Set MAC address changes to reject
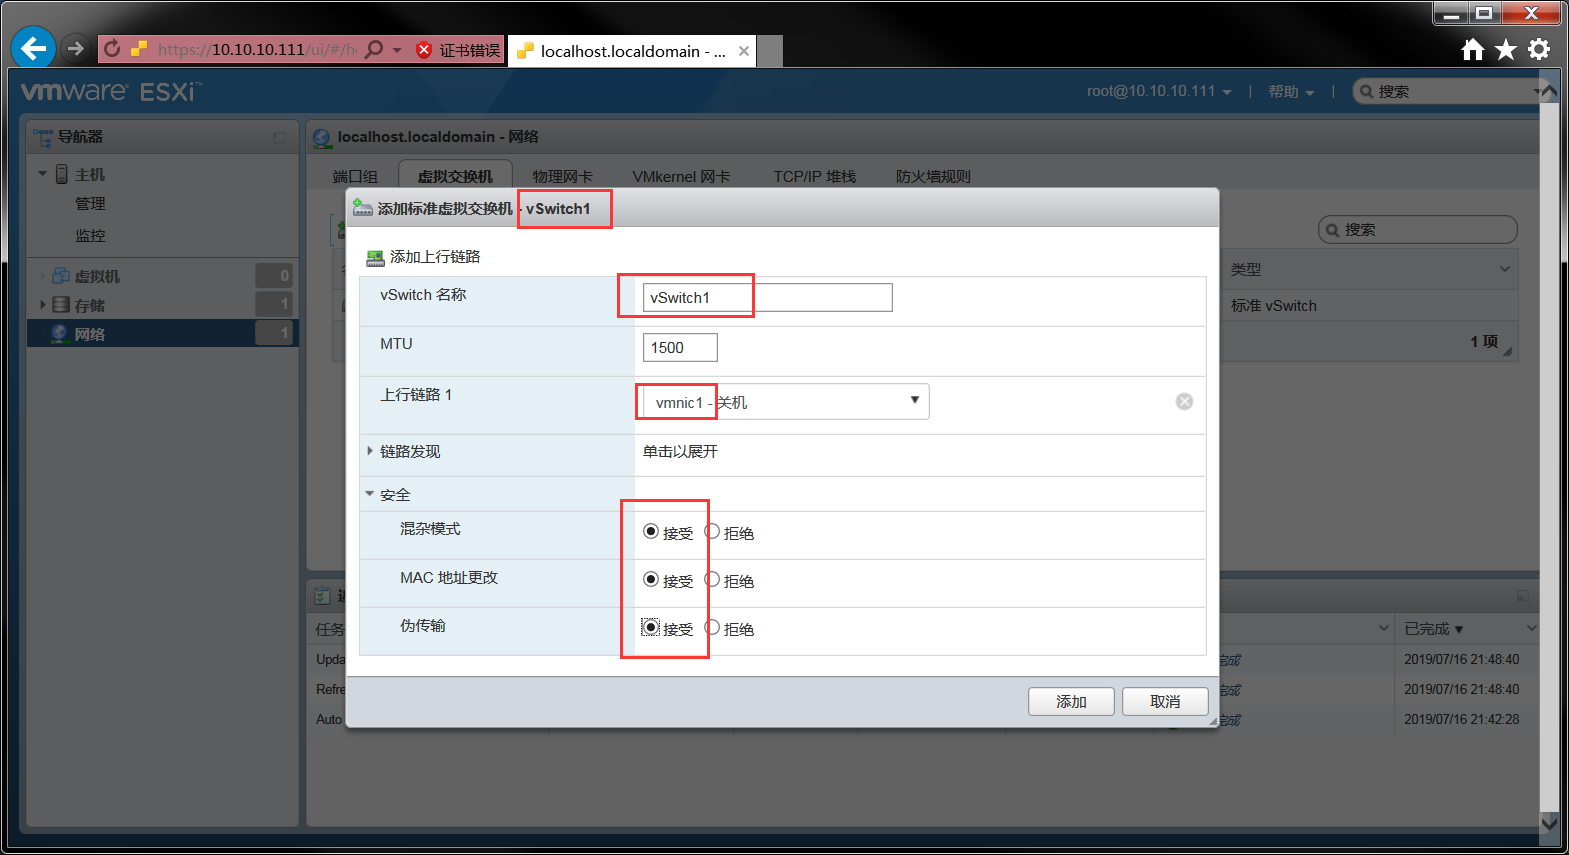 click(x=712, y=579)
